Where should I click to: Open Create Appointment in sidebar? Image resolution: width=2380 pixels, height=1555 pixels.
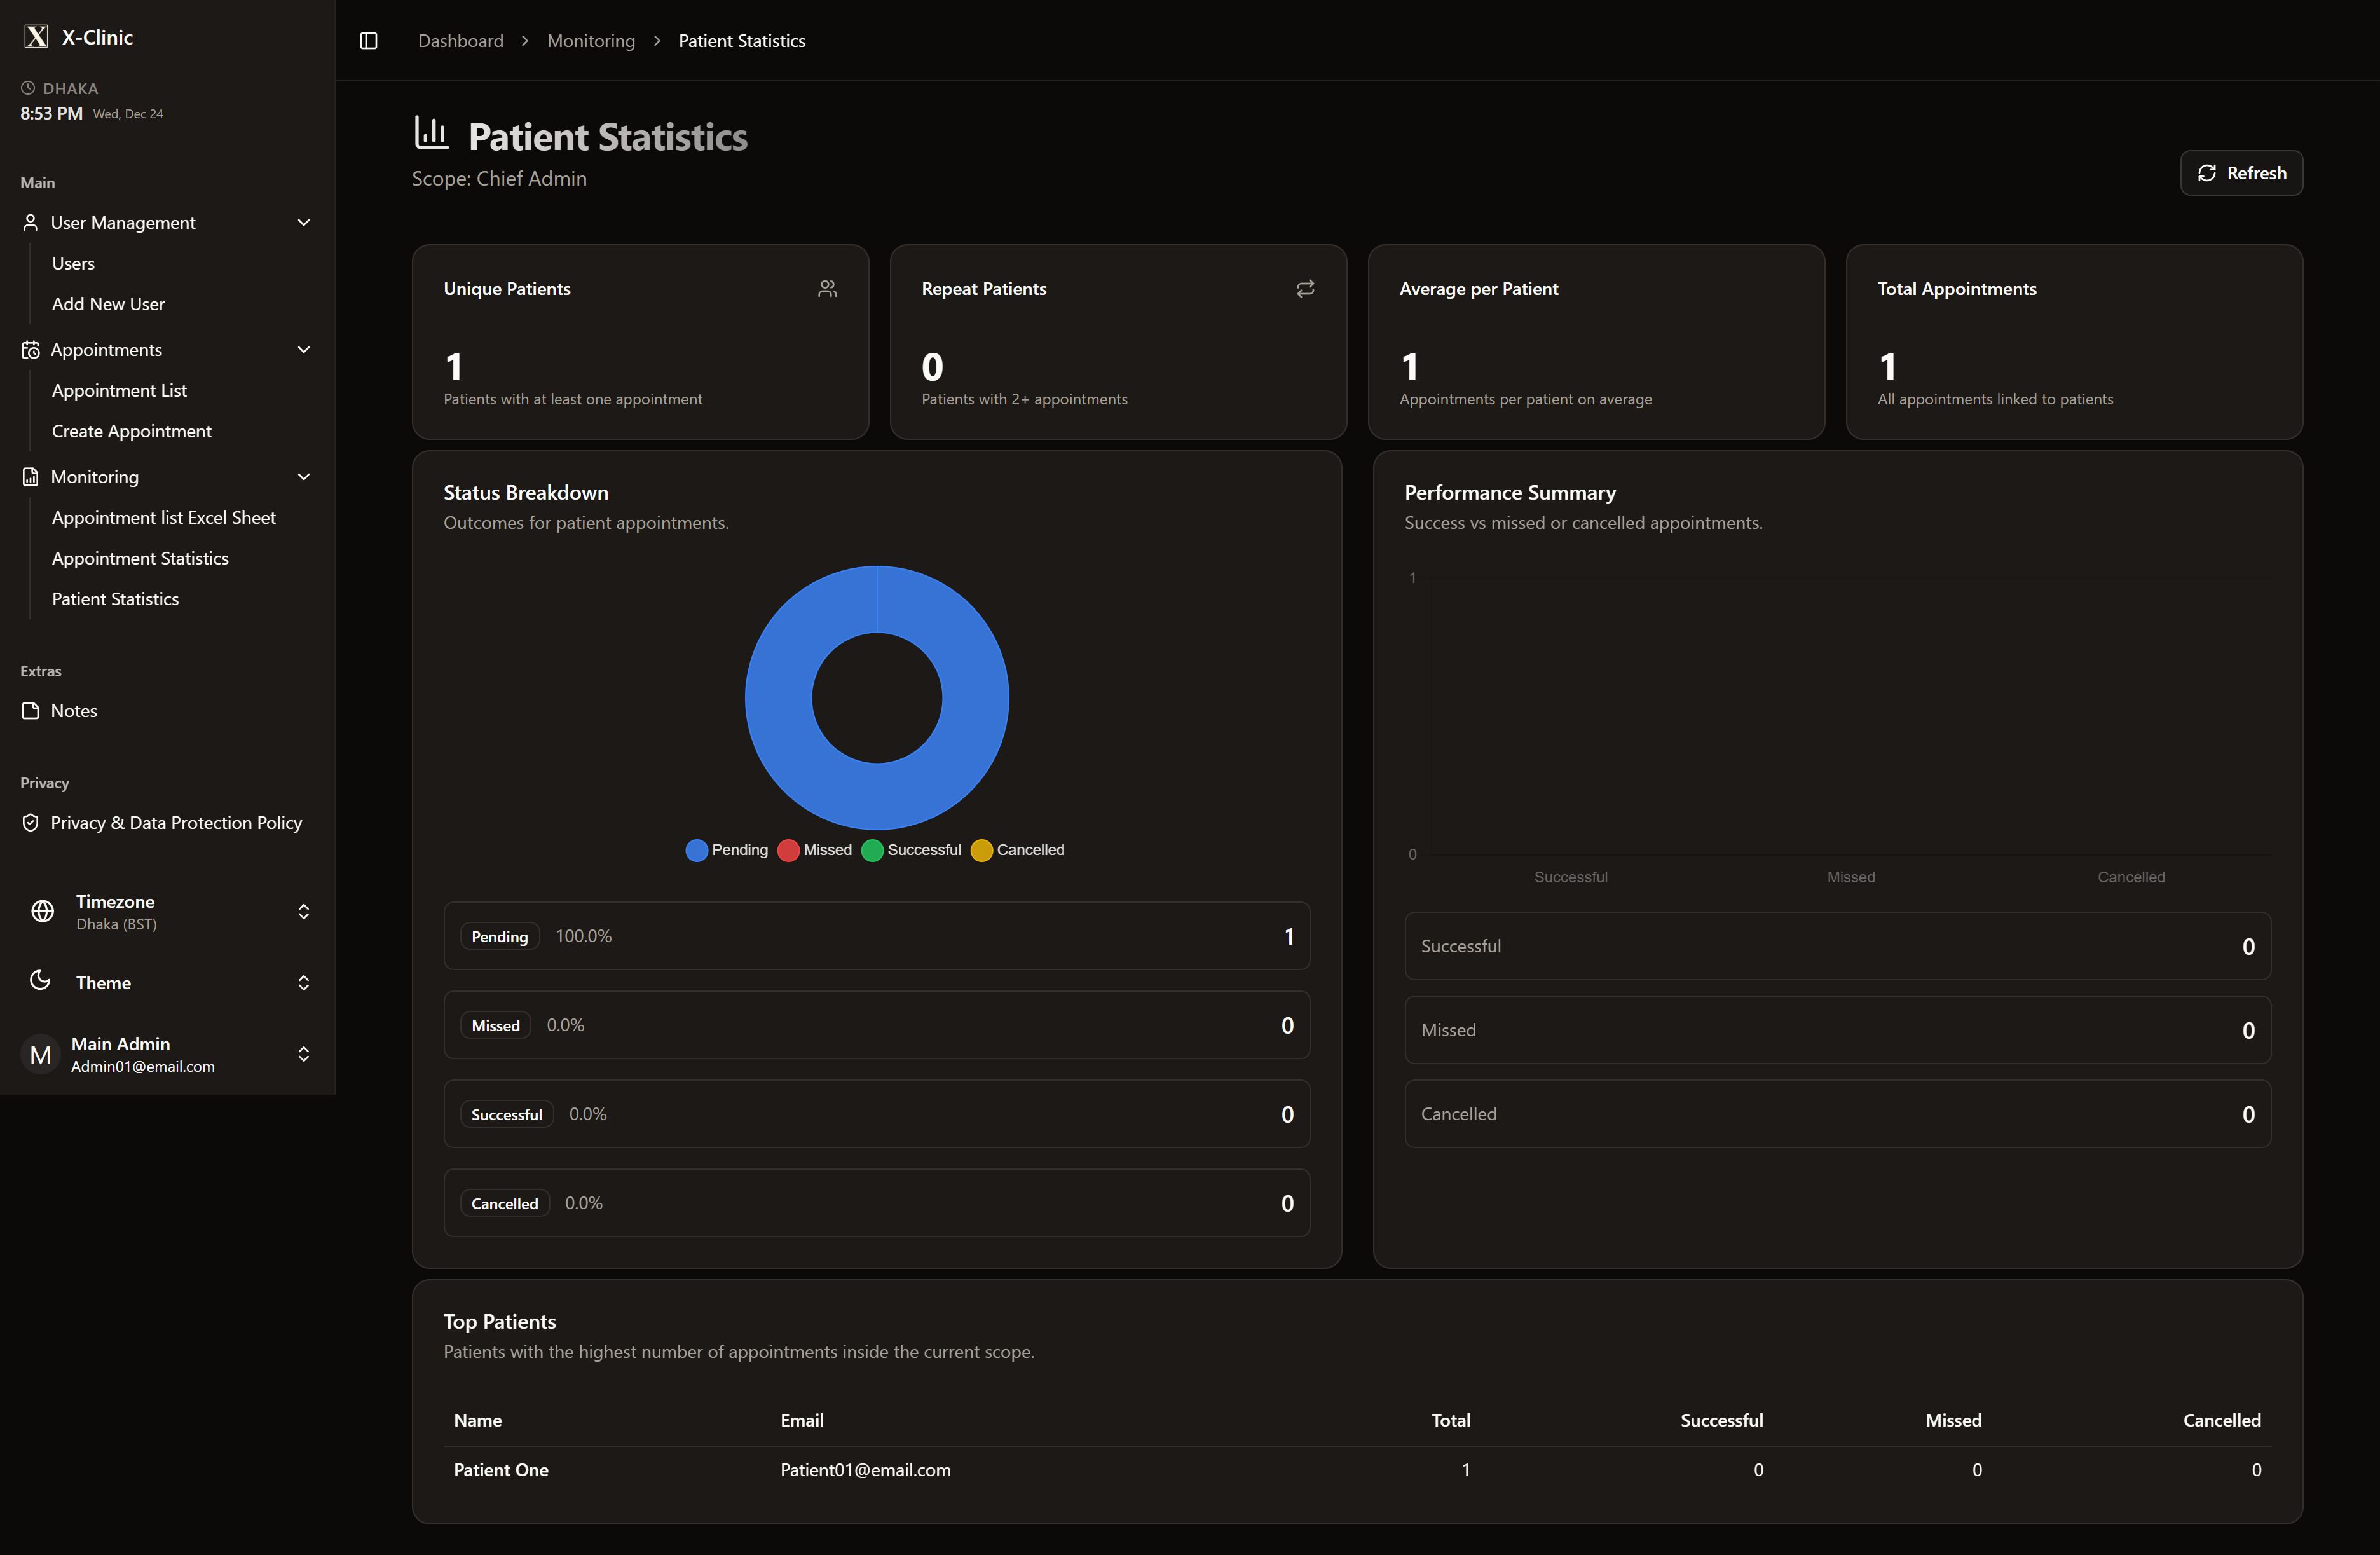pyautogui.click(x=131, y=431)
